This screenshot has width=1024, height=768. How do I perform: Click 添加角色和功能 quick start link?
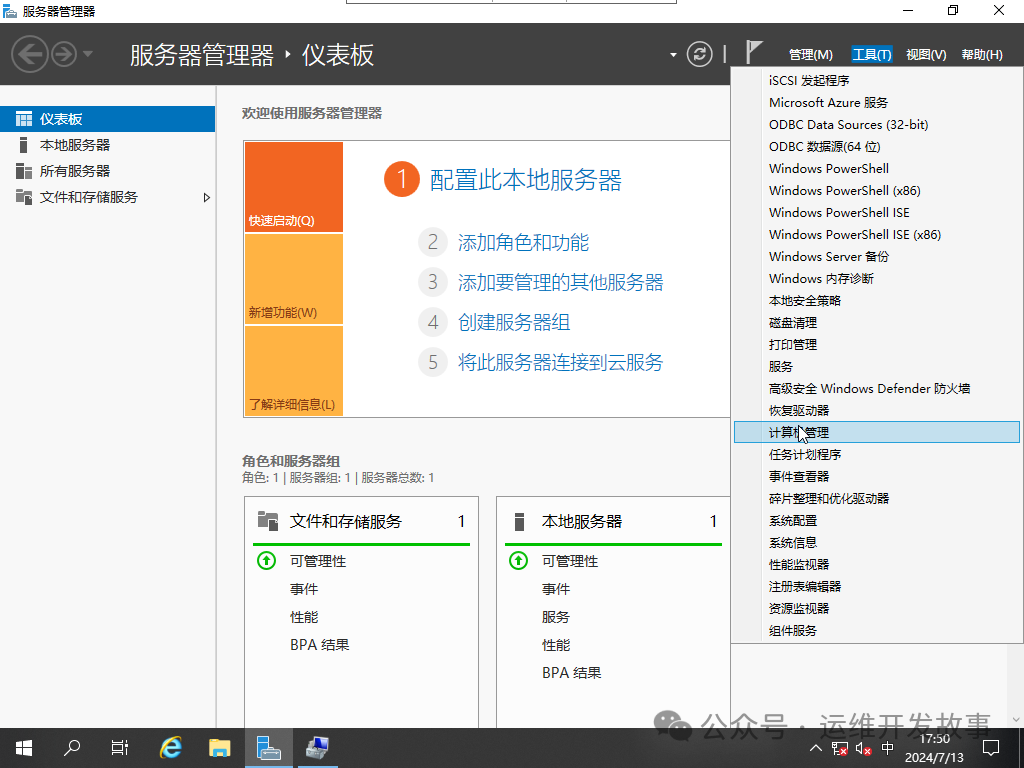click(x=523, y=242)
